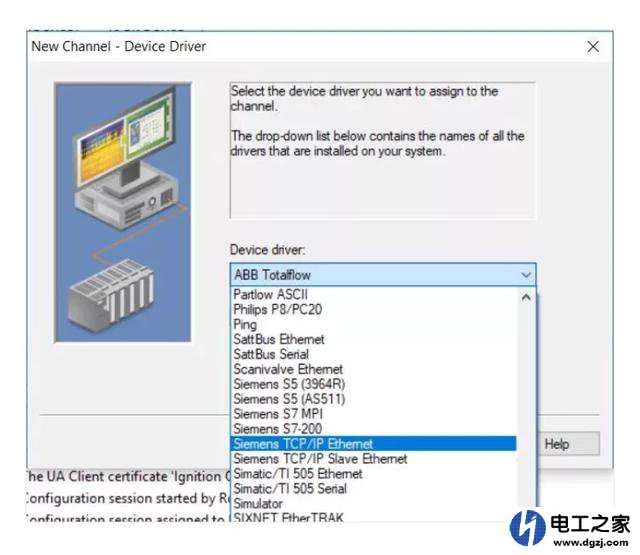Click the Help button
The width and height of the screenshot is (640, 555).
tap(569, 444)
